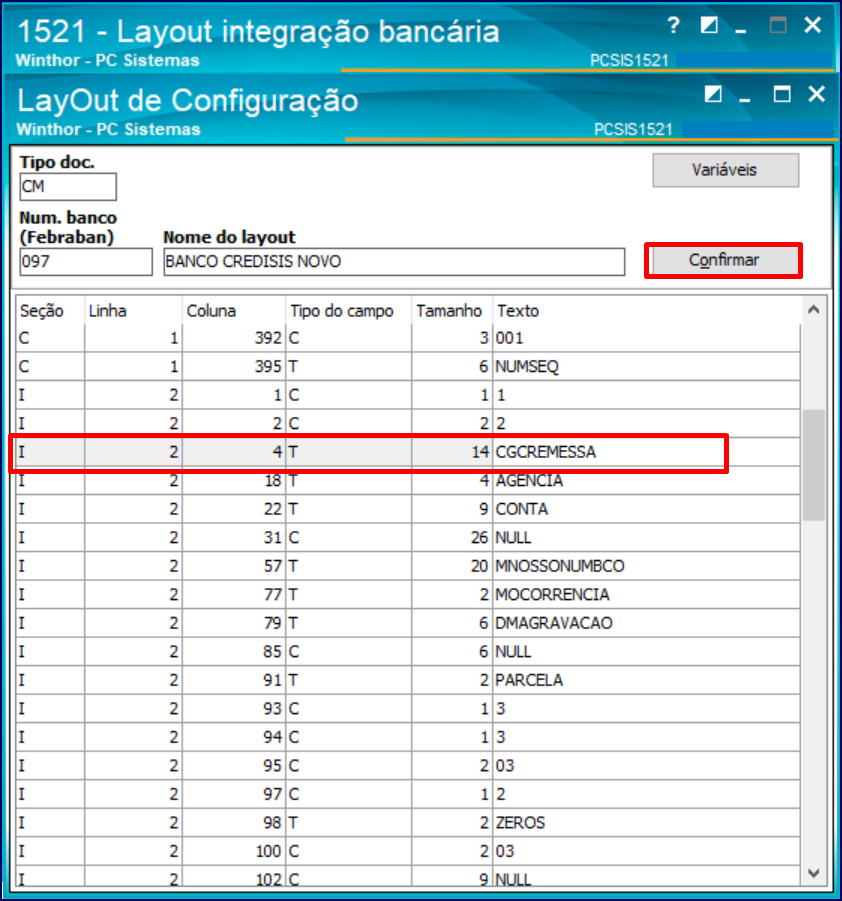Select the MOCORRENCIA row
Viewport: 842px width, 901px height.
click(408, 595)
